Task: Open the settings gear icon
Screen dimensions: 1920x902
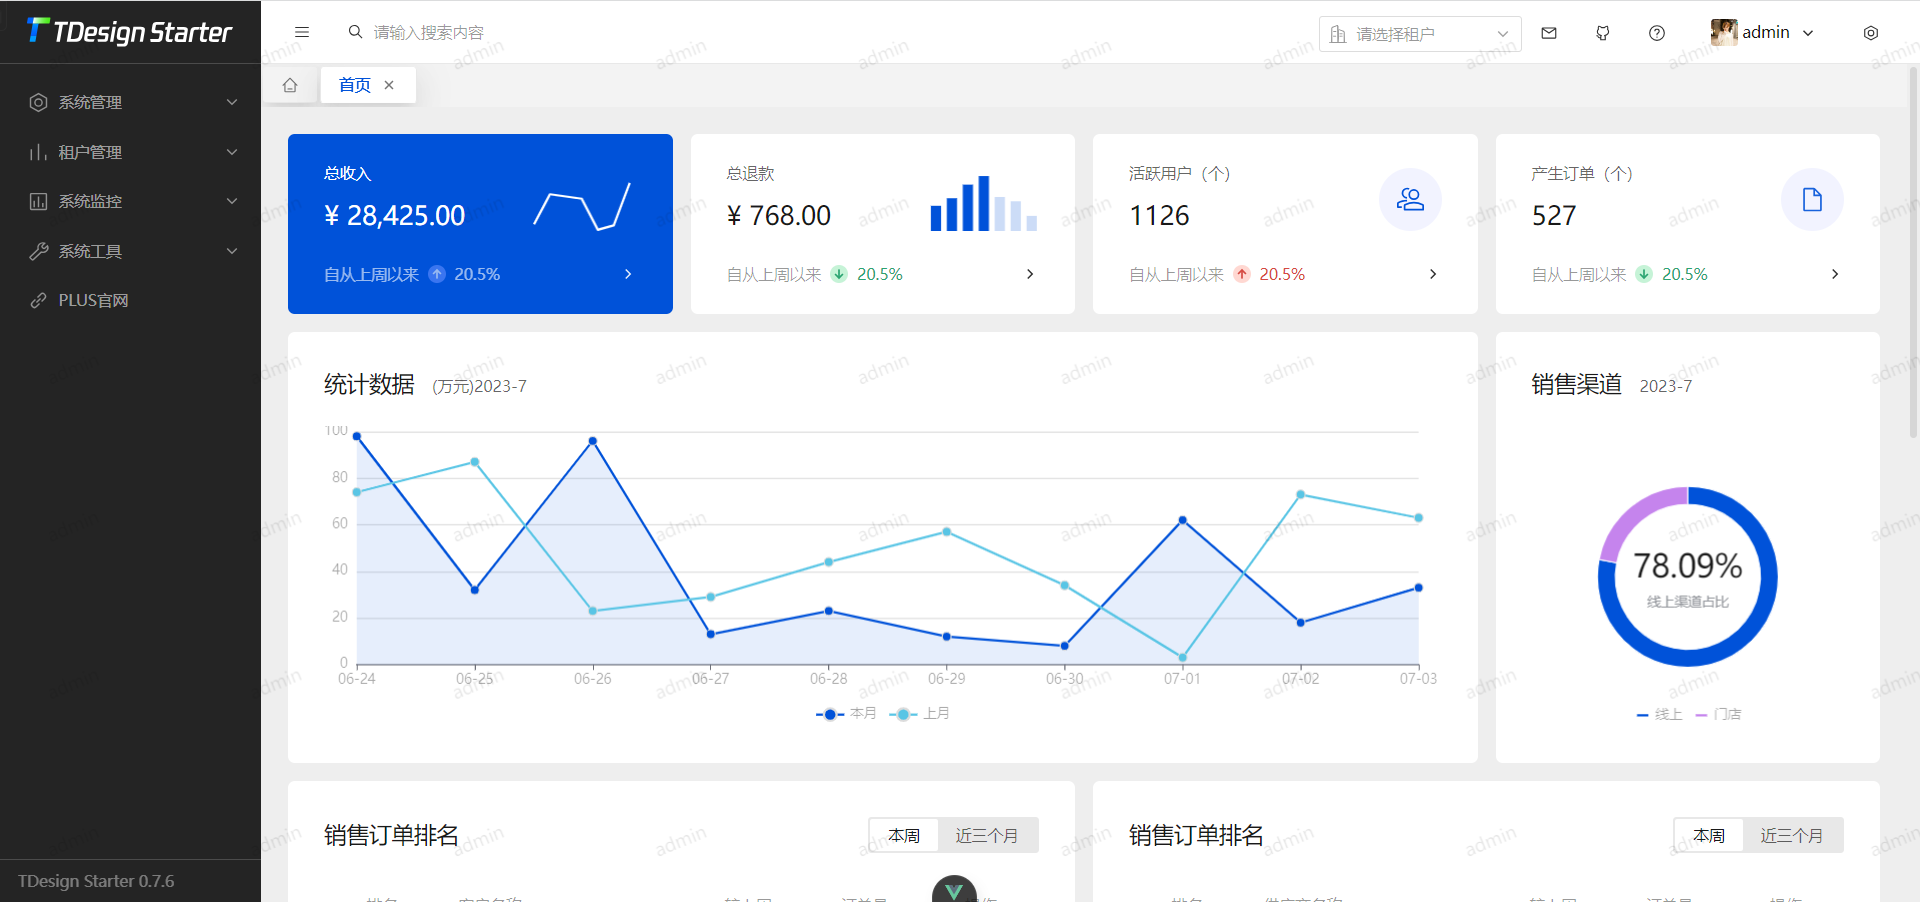Action: pos(1870,32)
